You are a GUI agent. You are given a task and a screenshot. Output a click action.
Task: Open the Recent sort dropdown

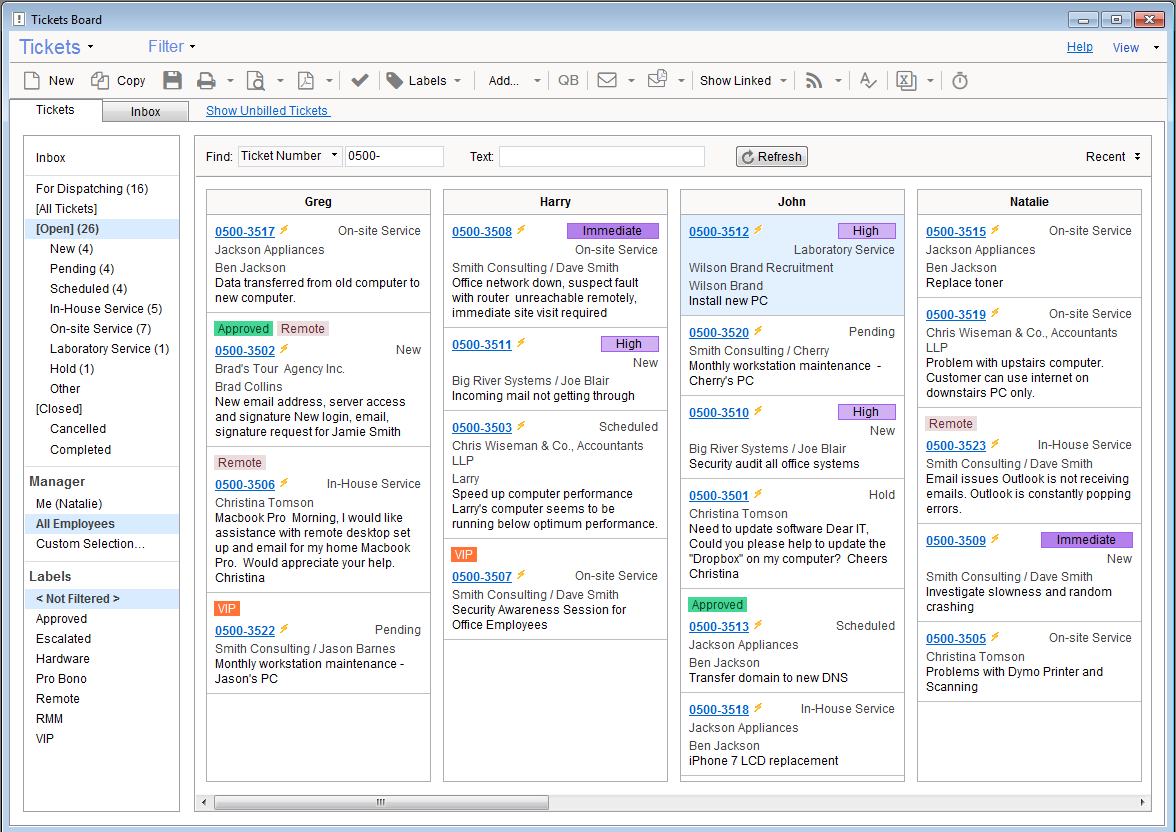pyautogui.click(x=1113, y=157)
